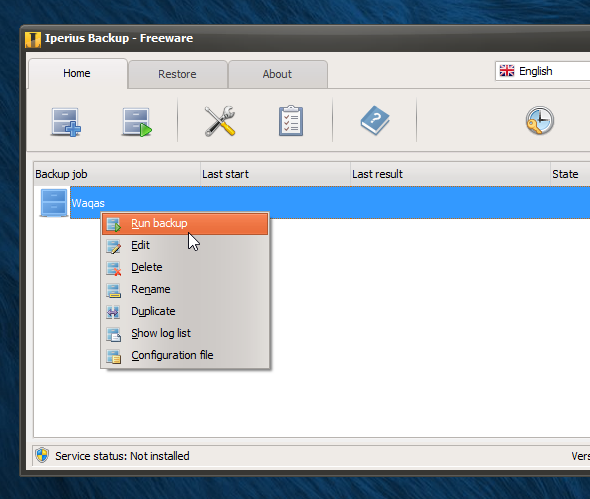Screen dimensions: 590x499
Task: Click Service status: Not installed text
Action: [122, 456]
